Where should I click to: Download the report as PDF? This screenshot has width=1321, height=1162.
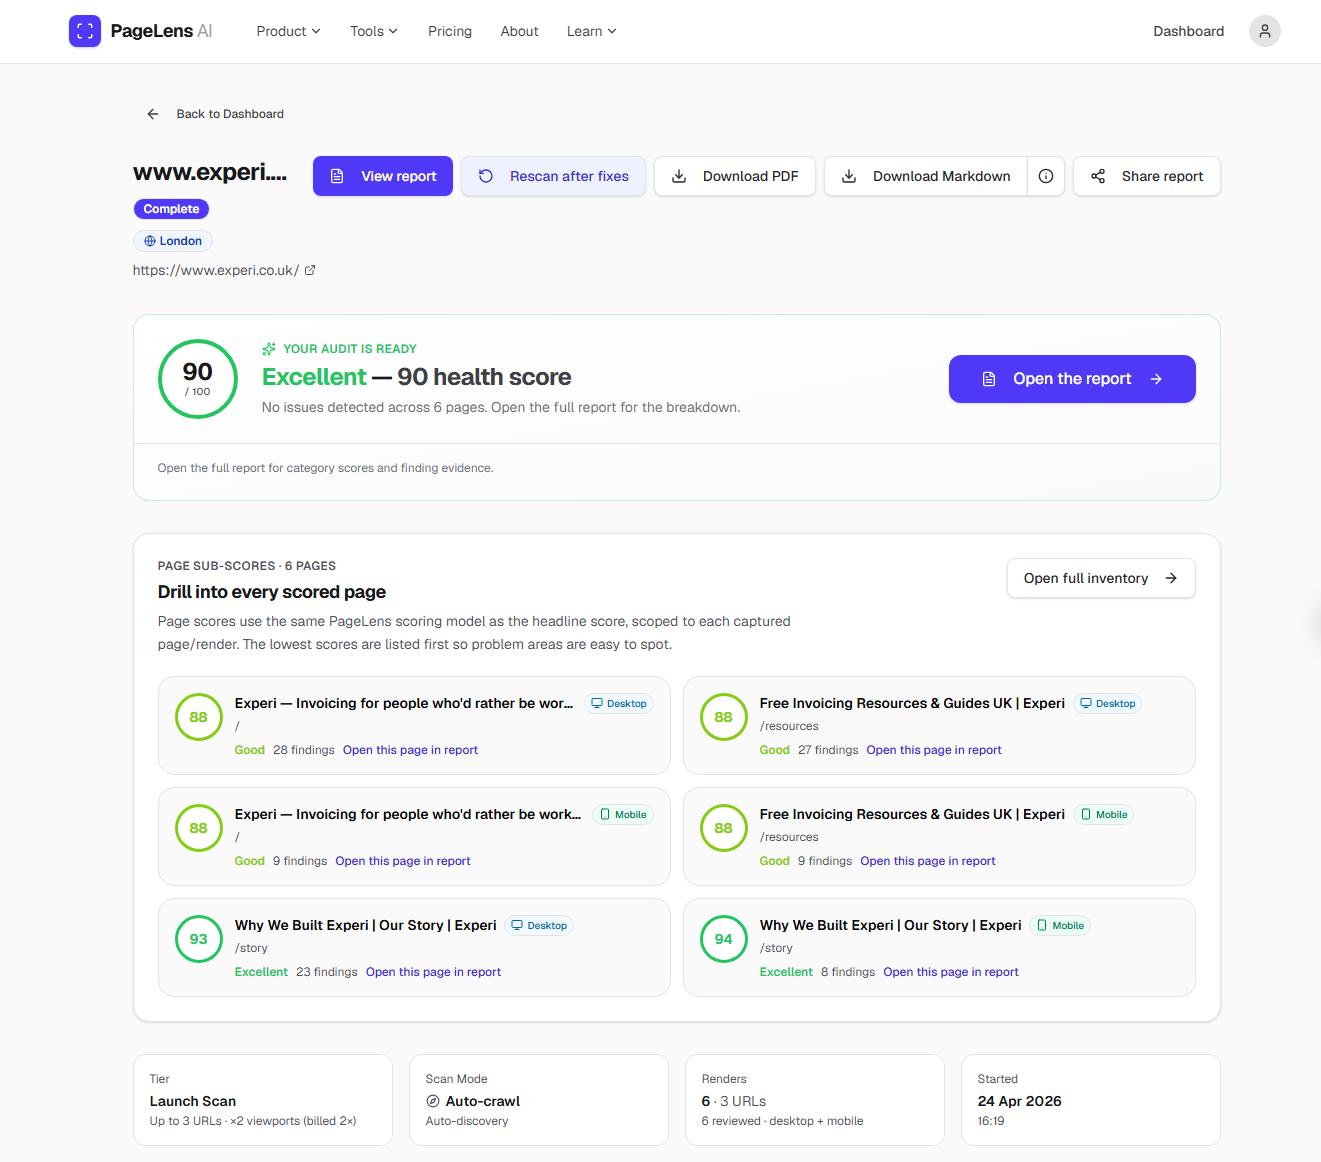(735, 176)
